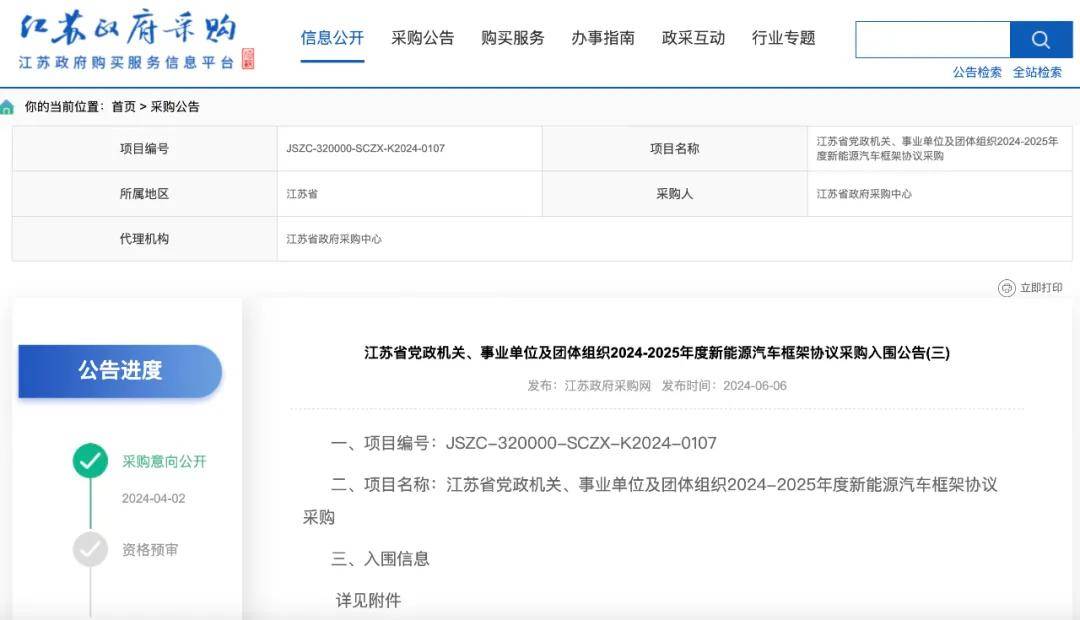Click the 三、入围信息 heading
This screenshot has height=620, width=1080.
tap(380, 559)
